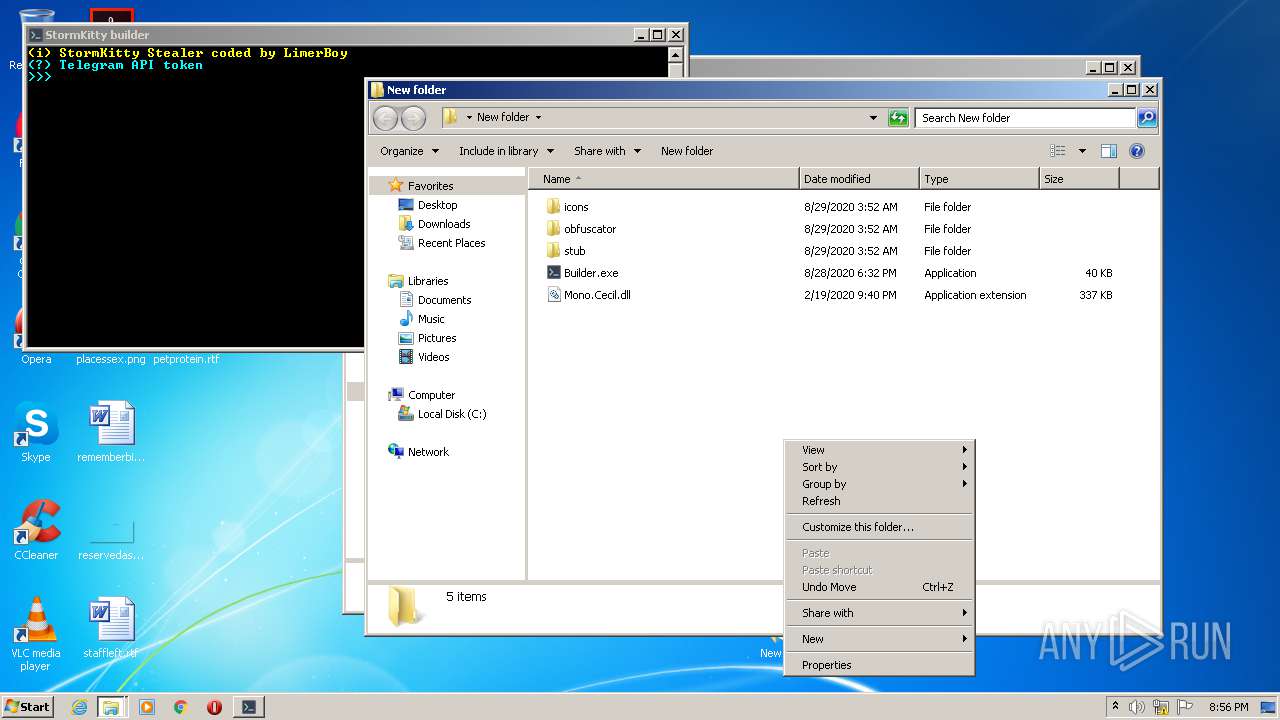This screenshot has height=720, width=1280.
Task: Open Documents library in navigation pane
Action: [435, 300]
